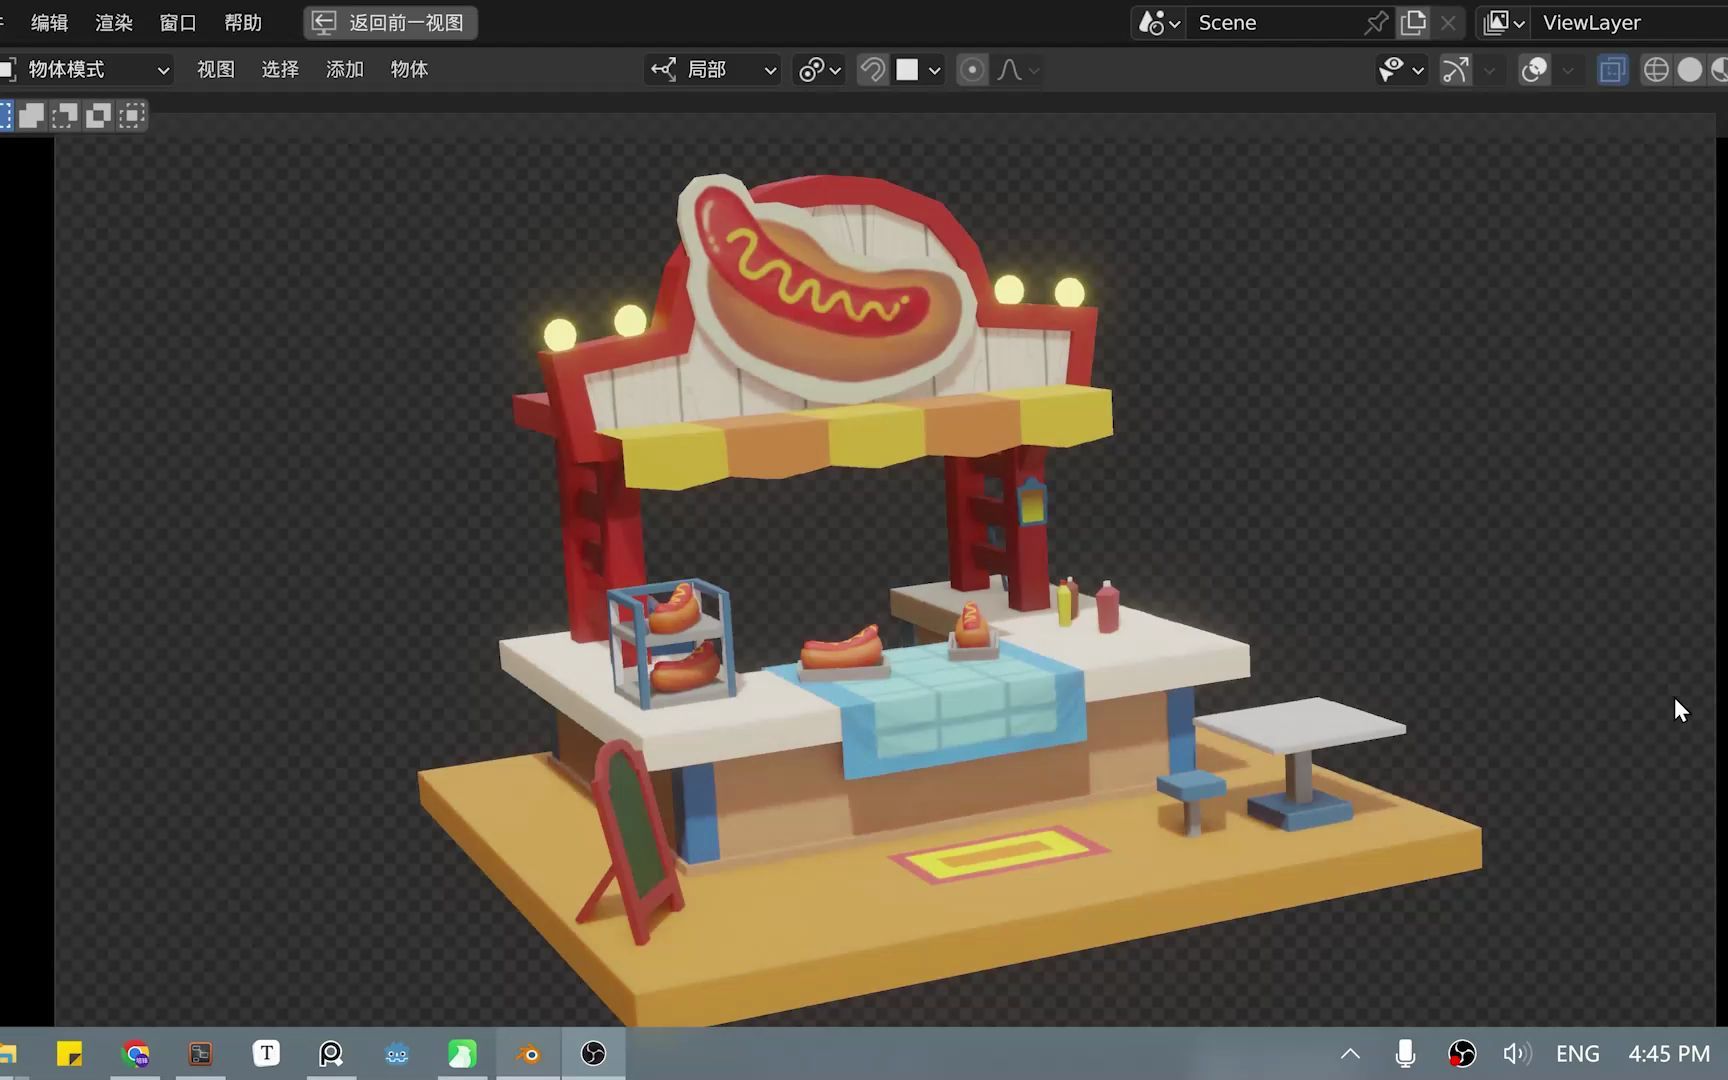
Task: Open the 局部 transform orientation dropdown
Action: click(x=712, y=70)
